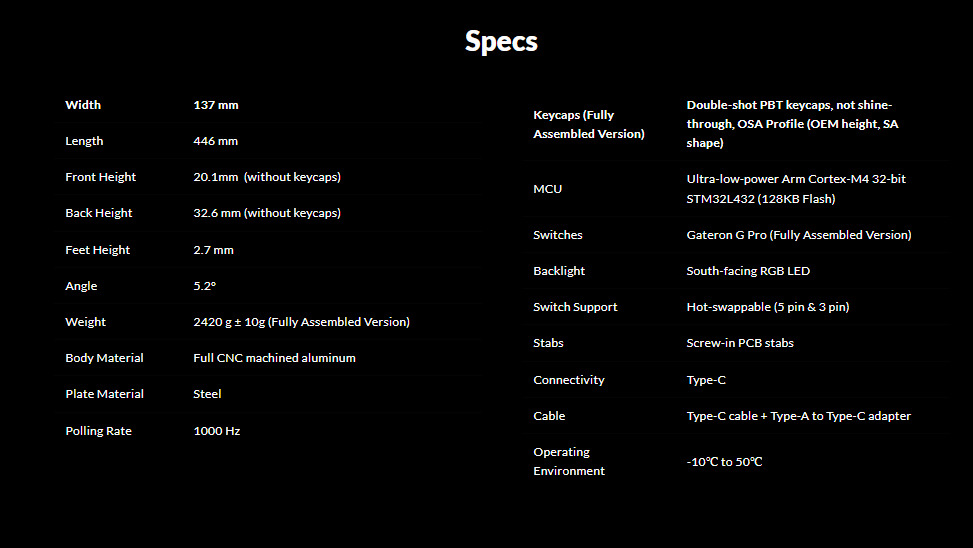Click the 1000 Hz polling rate value

[x=216, y=431]
